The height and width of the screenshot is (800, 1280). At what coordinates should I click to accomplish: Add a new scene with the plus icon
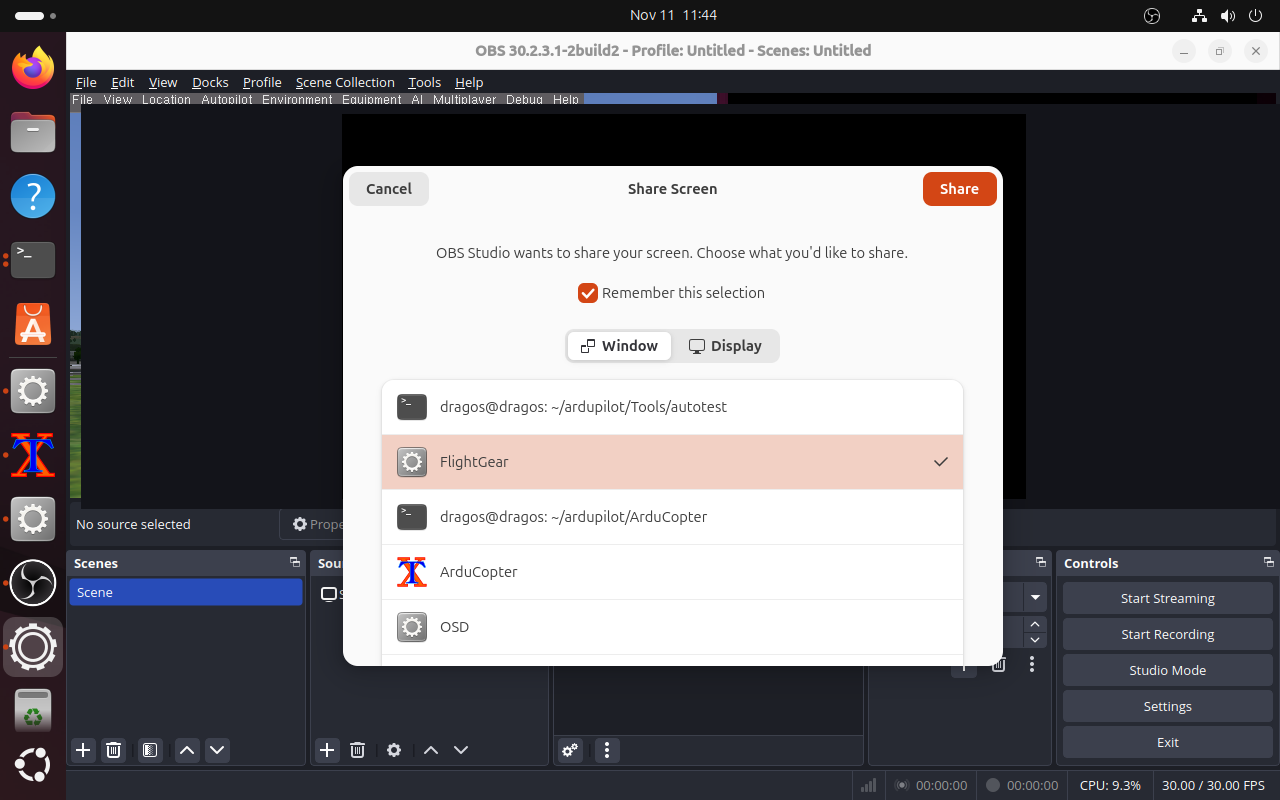83,750
